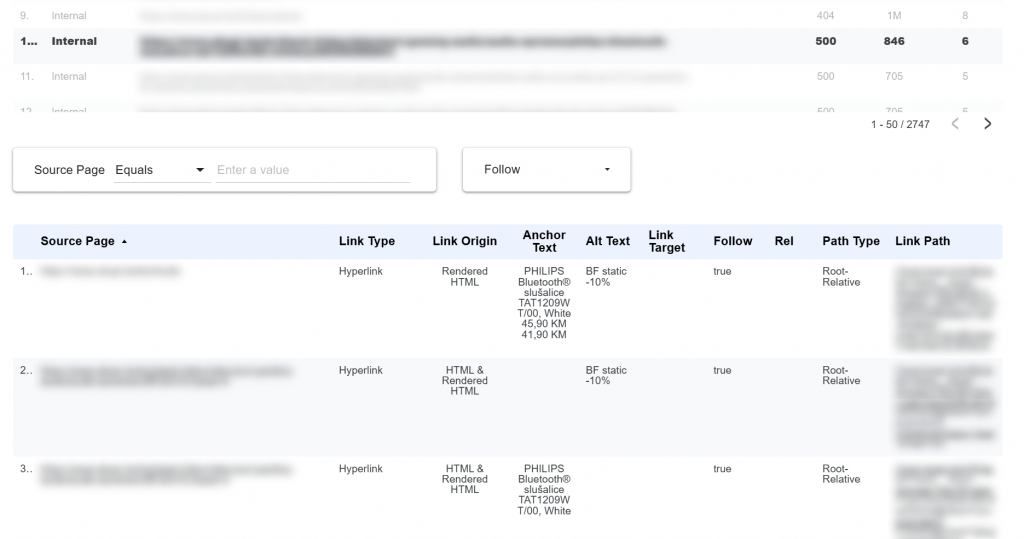Select Internal row with 404 status

click(x=69, y=16)
